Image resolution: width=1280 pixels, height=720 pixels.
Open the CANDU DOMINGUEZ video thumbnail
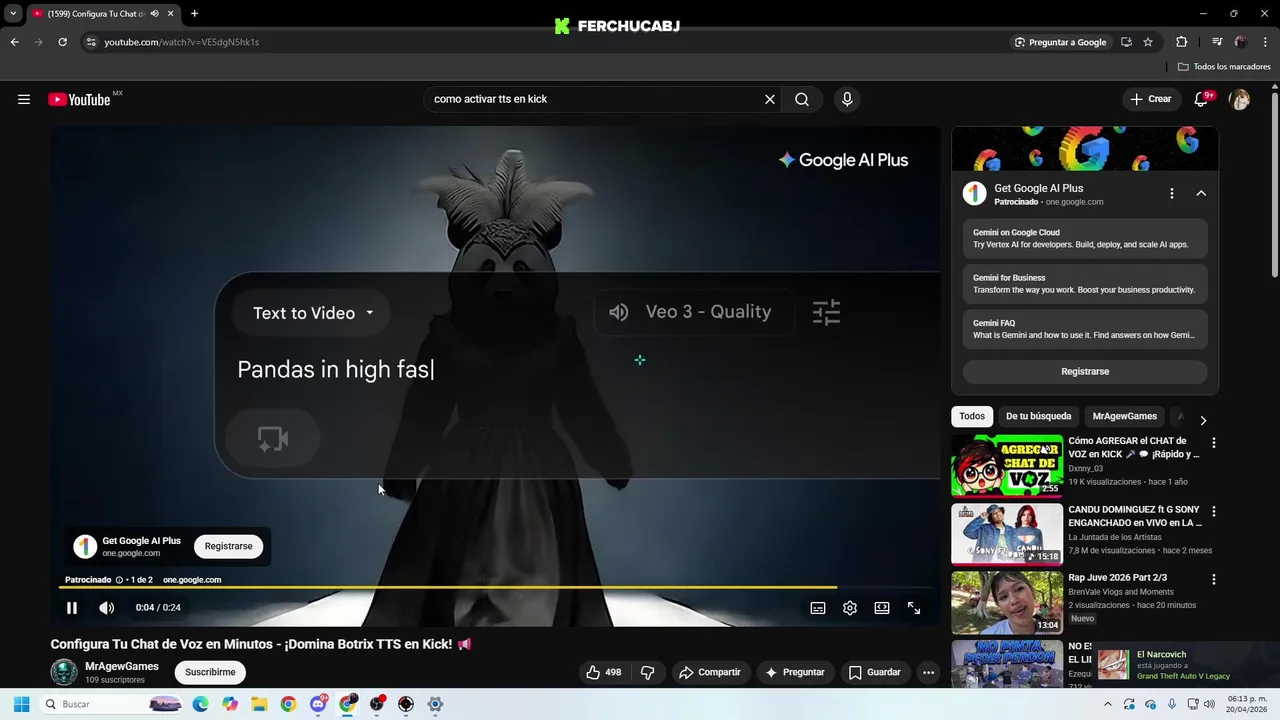1007,534
